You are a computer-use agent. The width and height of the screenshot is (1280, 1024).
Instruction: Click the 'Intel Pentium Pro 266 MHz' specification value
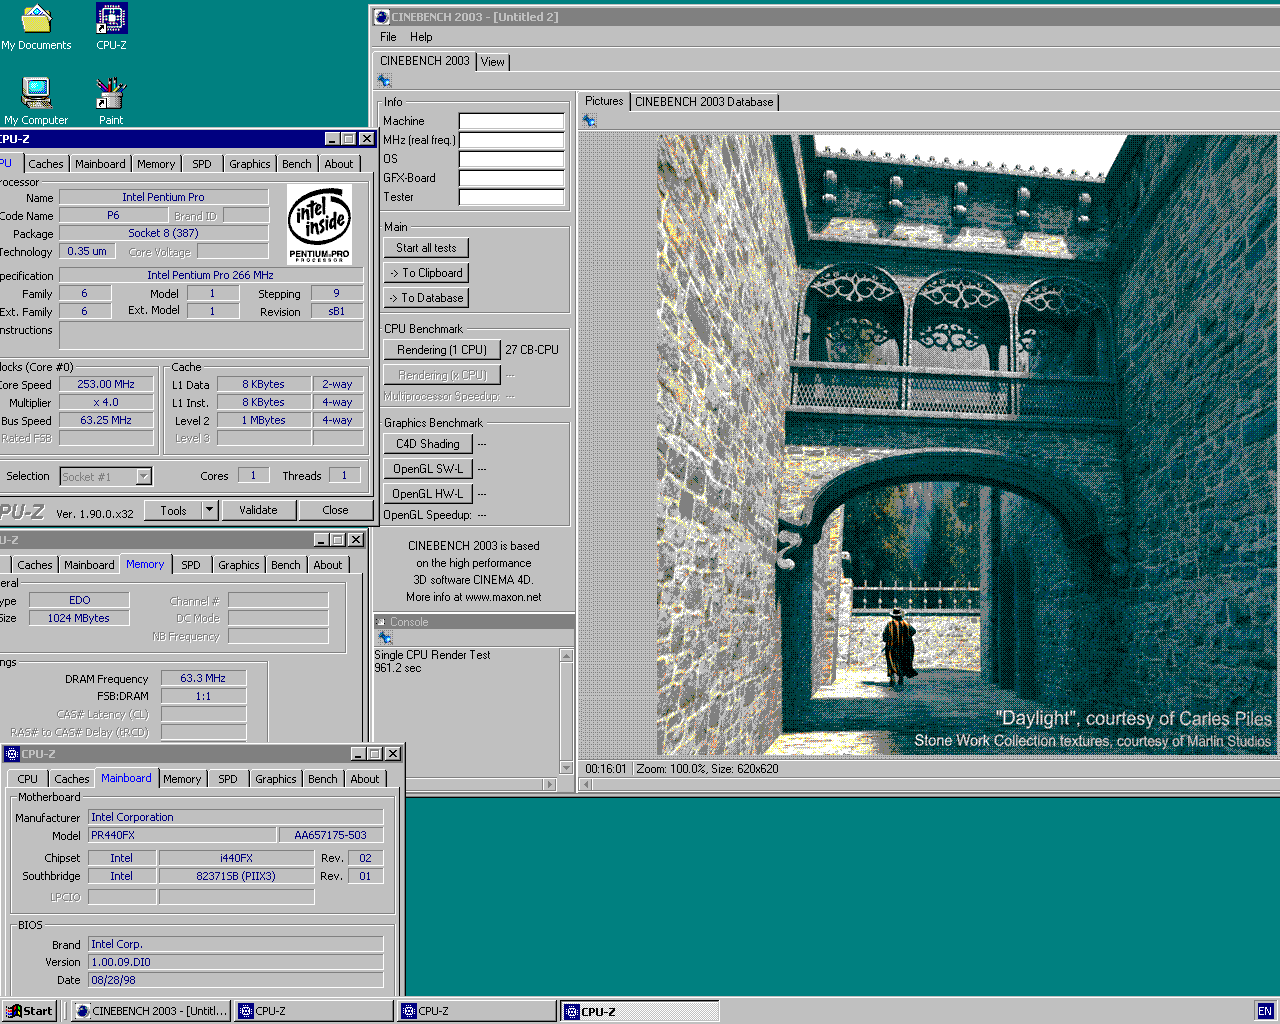point(210,275)
